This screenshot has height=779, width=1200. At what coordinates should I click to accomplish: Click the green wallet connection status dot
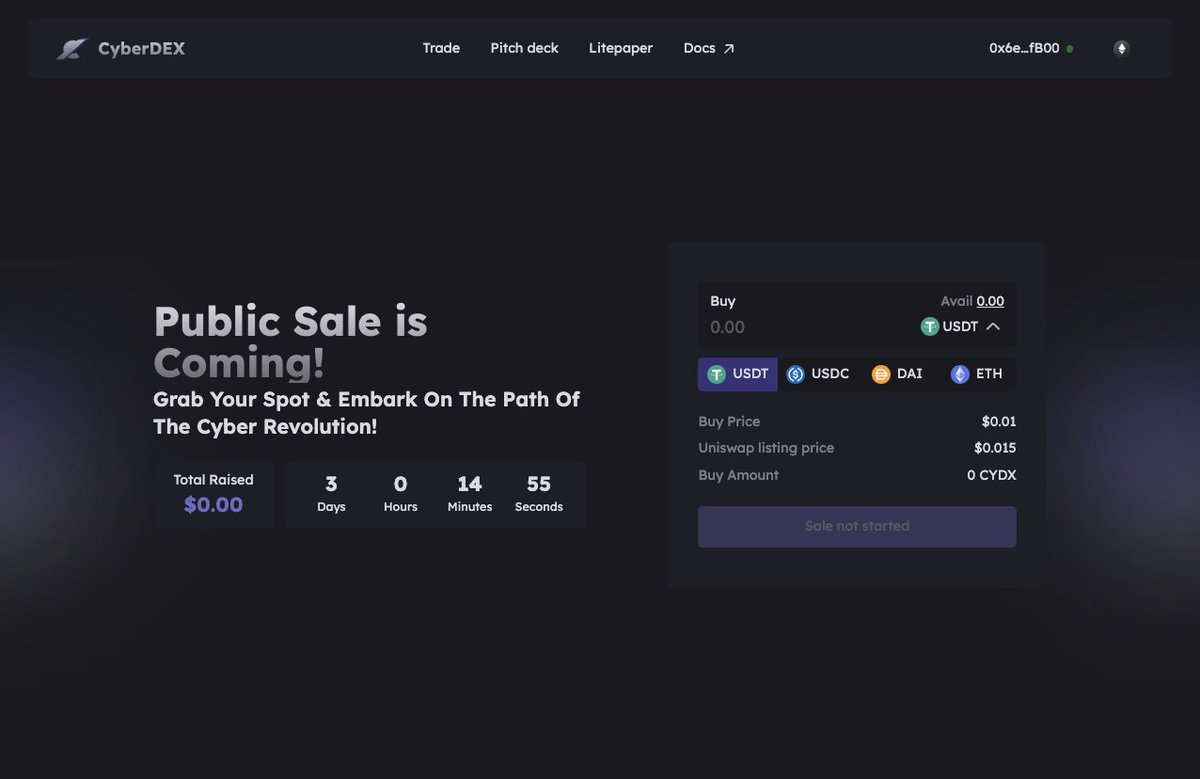(x=1070, y=48)
